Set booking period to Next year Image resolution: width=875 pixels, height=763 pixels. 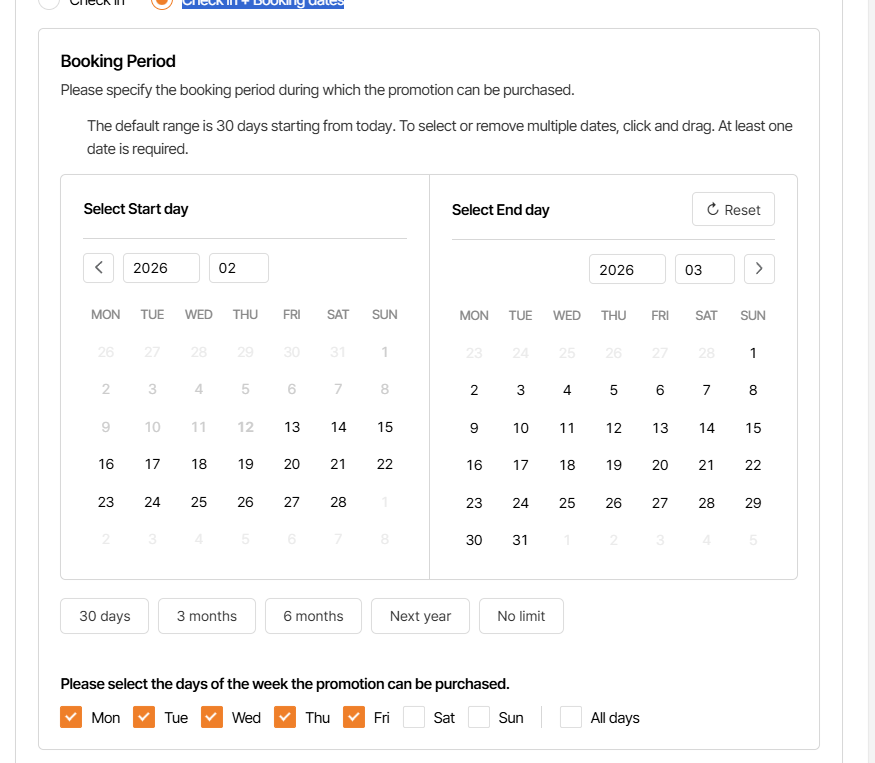tap(420, 616)
